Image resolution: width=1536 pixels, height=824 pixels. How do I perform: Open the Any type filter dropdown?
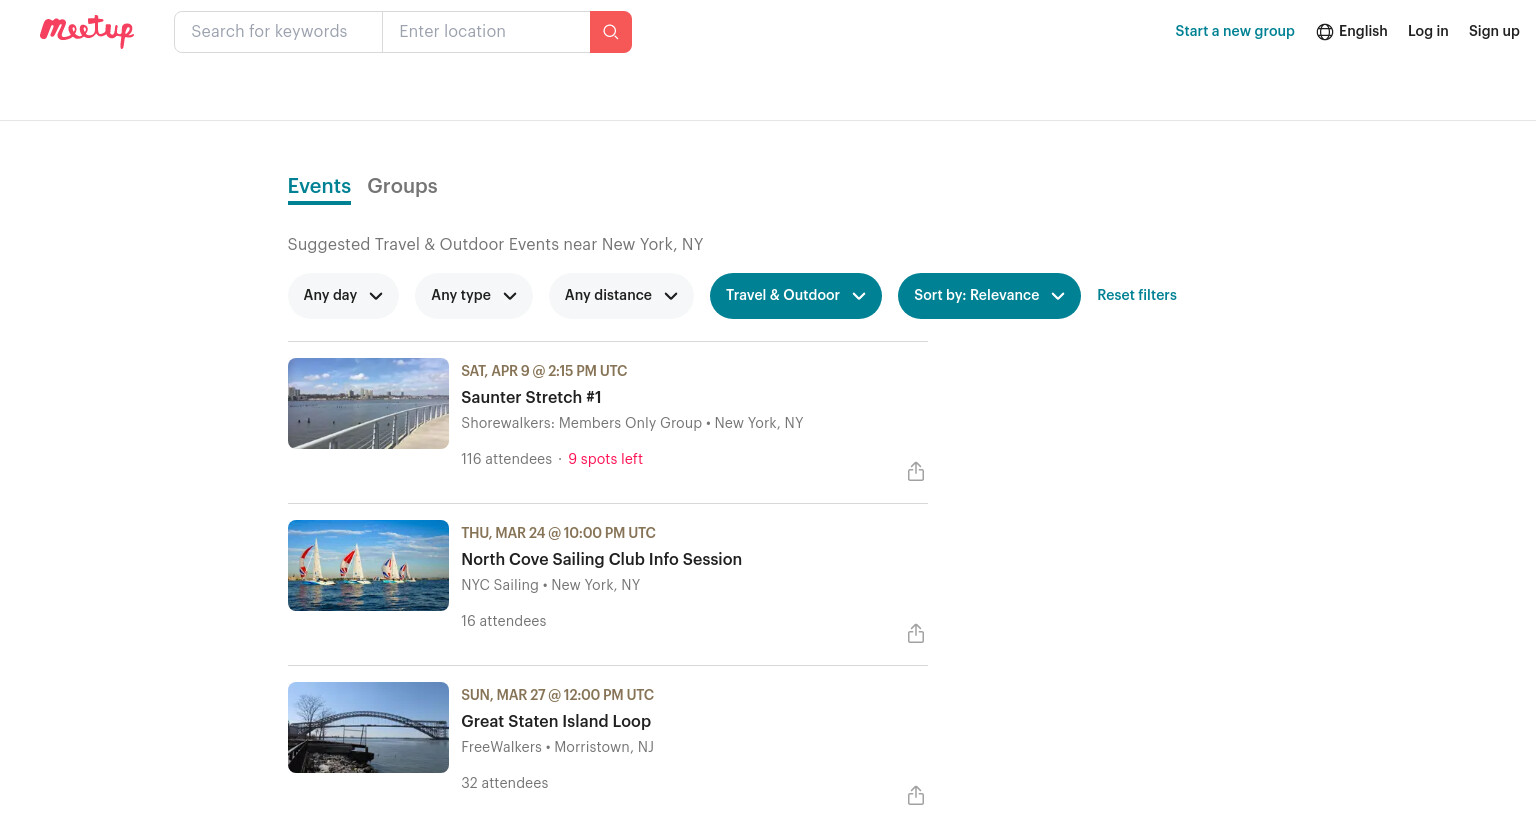pos(474,296)
